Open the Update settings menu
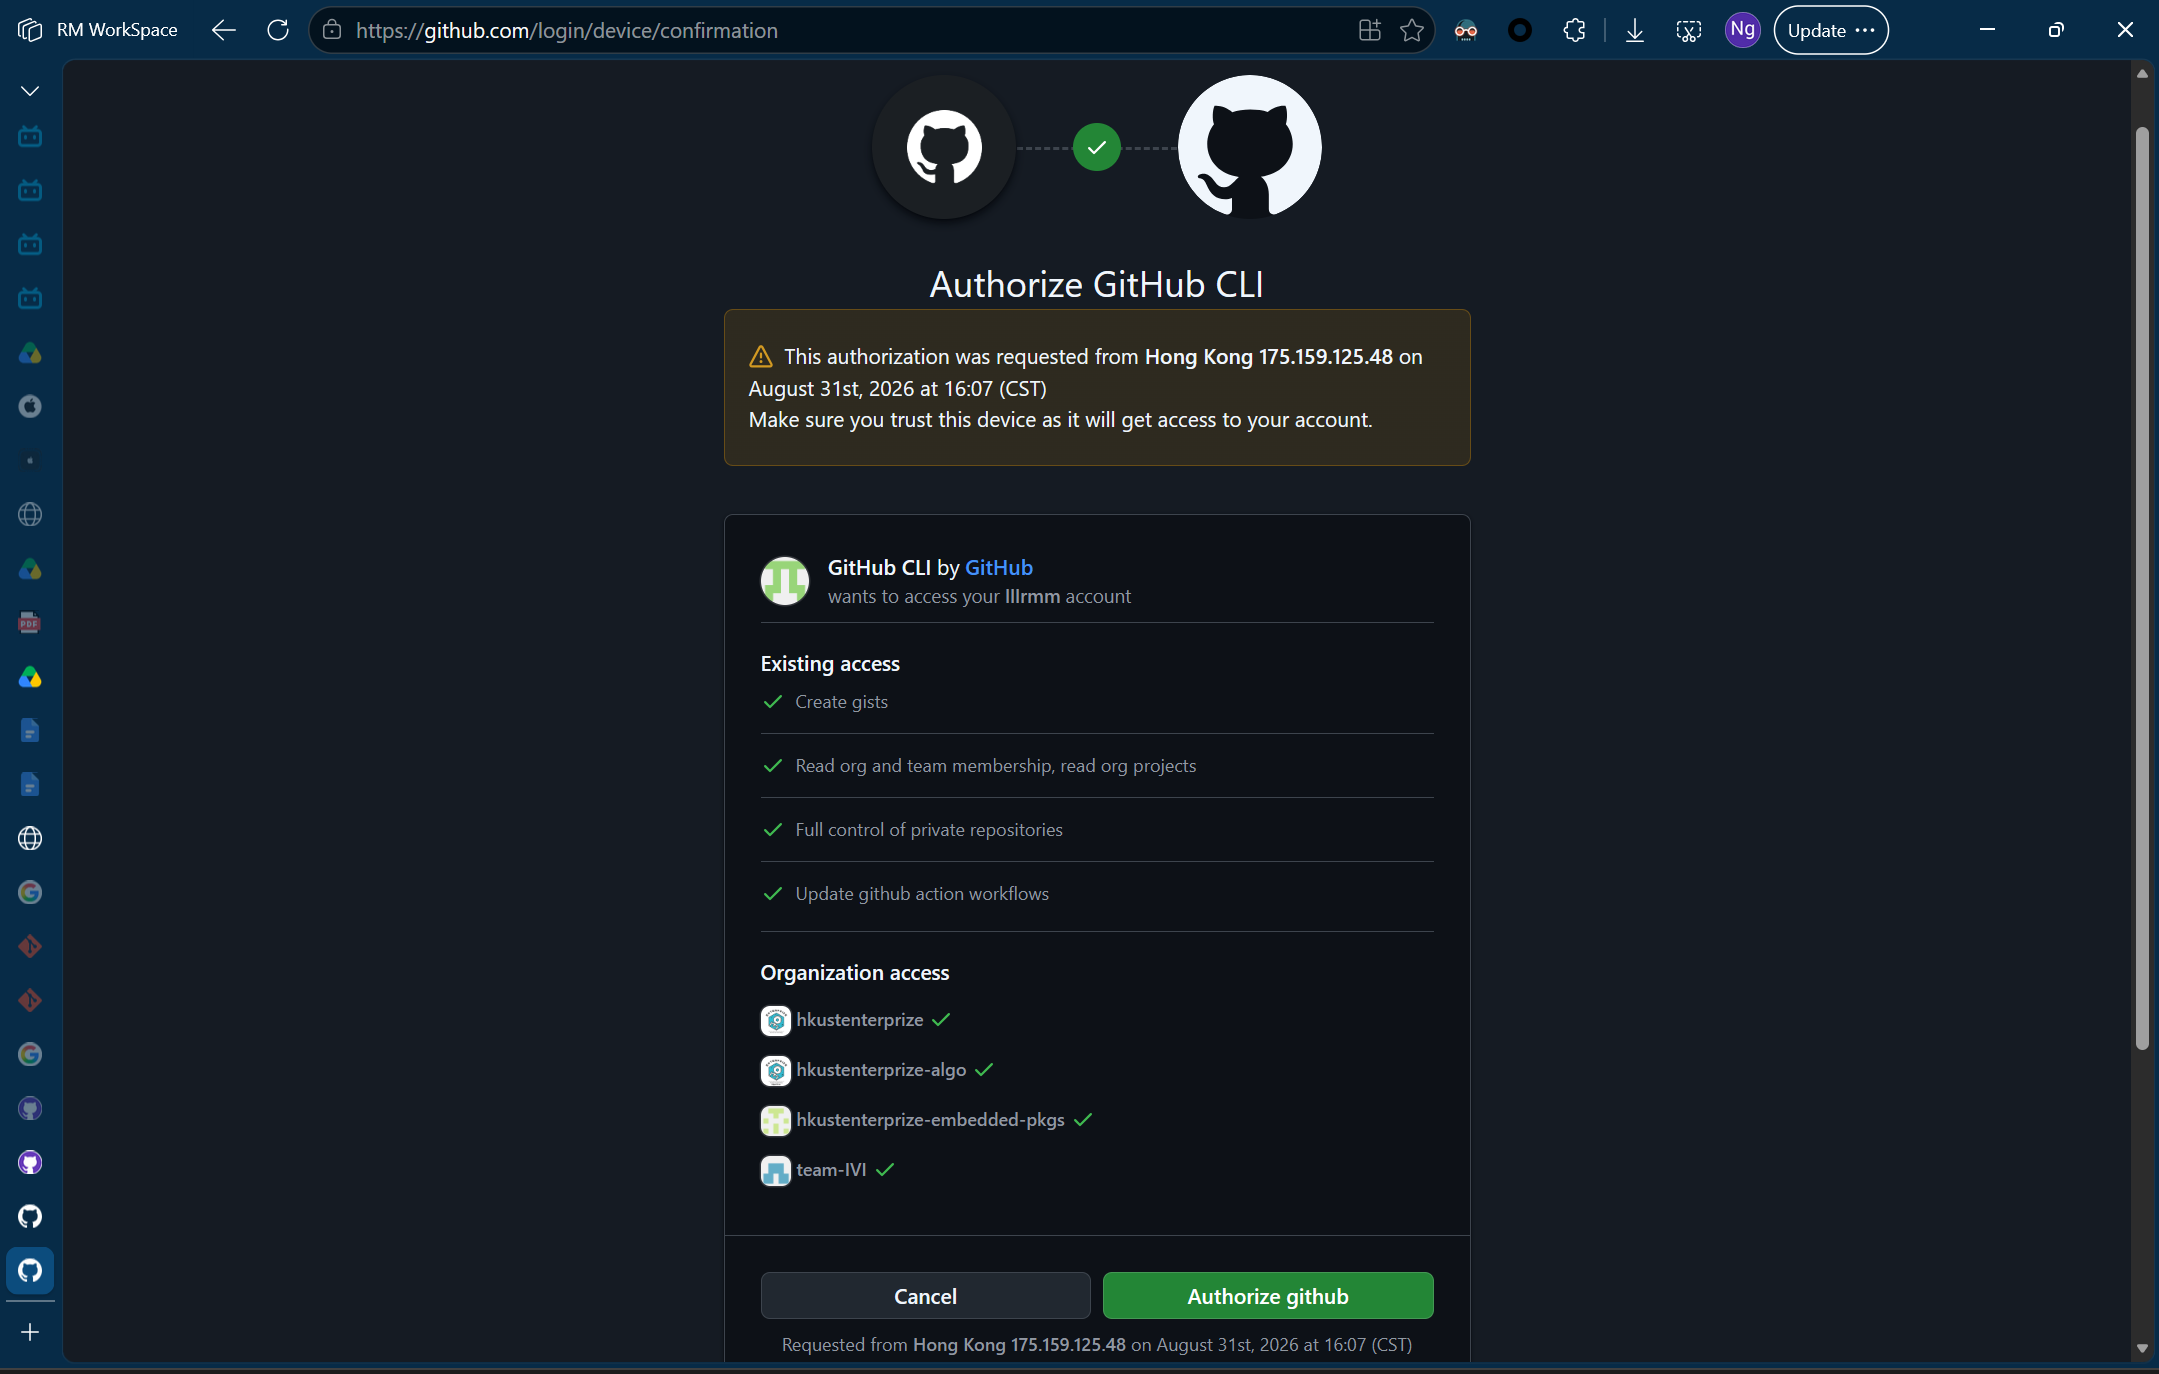 coord(1831,30)
